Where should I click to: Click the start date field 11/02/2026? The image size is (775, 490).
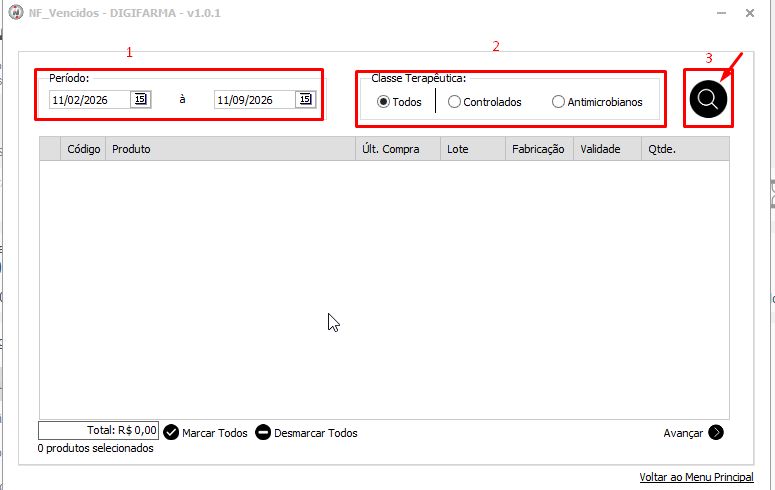(89, 100)
